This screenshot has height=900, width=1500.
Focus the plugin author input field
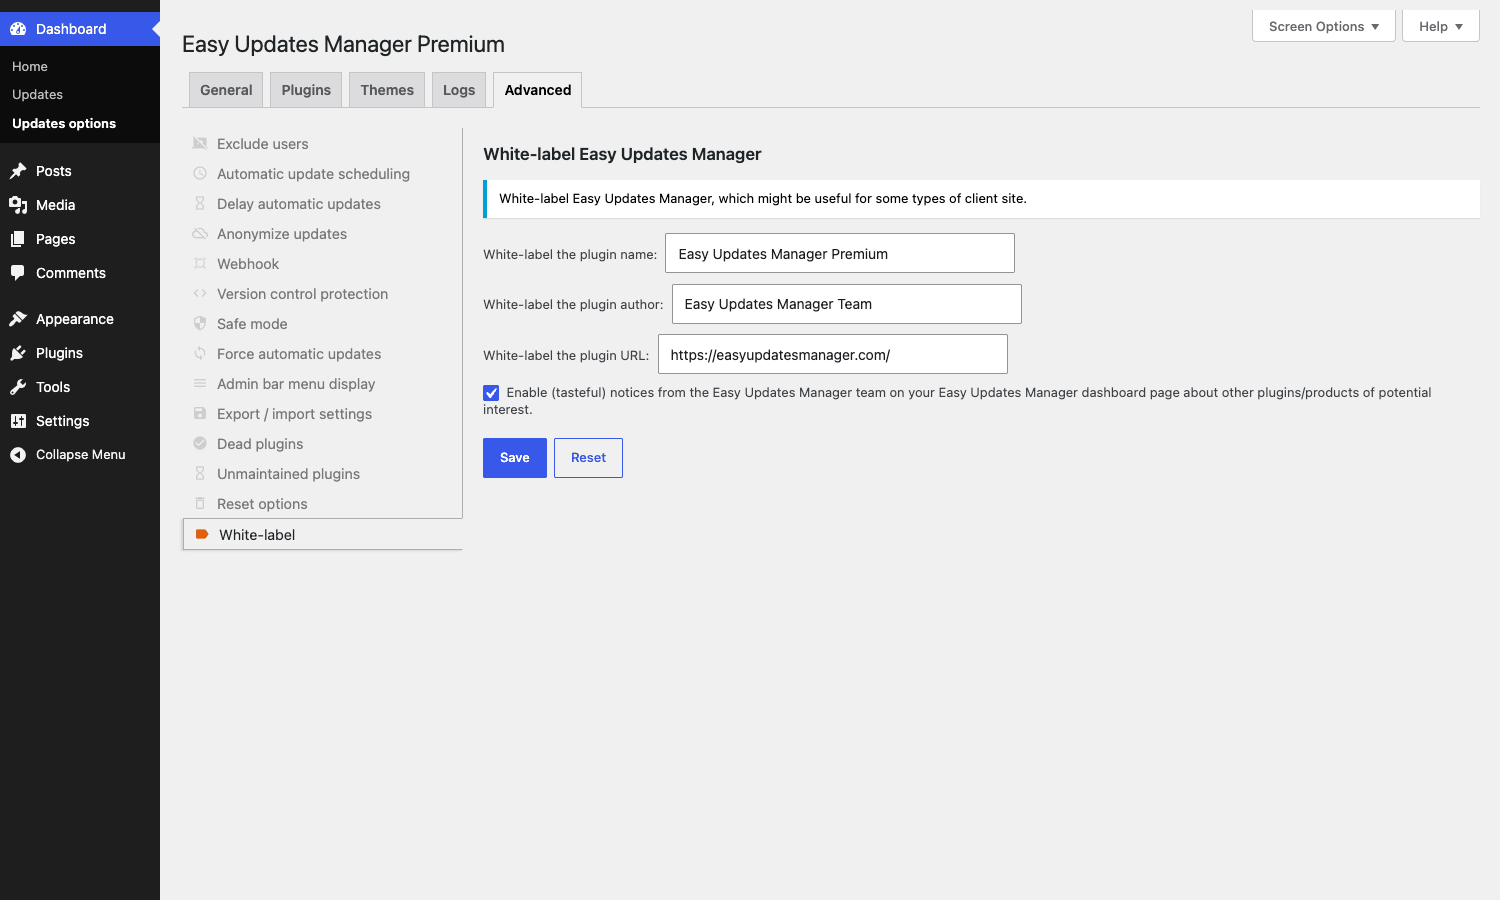pos(847,304)
